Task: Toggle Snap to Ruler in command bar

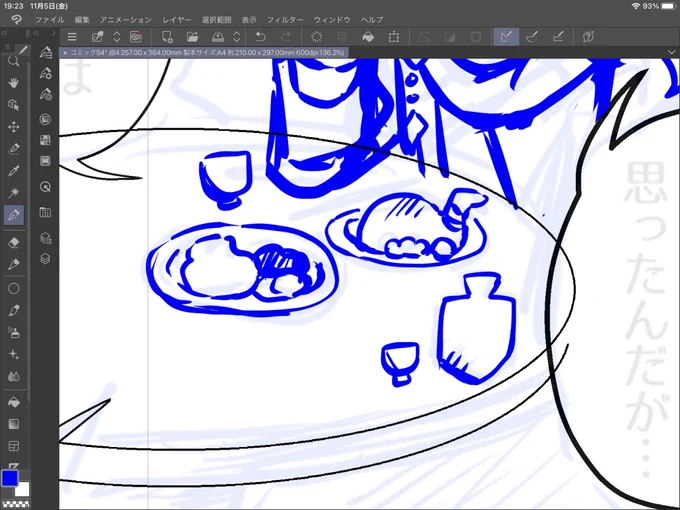Action: pos(506,37)
